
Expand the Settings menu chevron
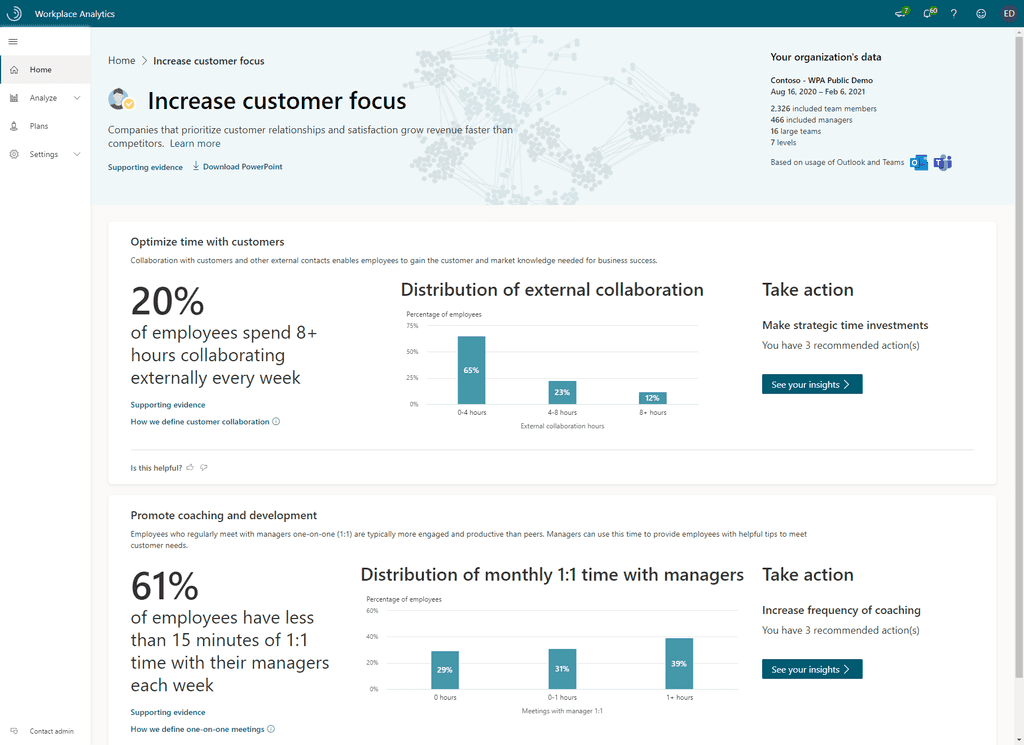pos(77,154)
